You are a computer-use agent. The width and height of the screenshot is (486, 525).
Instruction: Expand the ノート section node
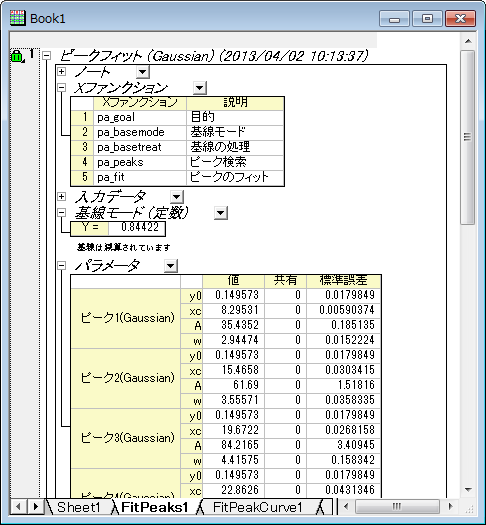(62, 71)
